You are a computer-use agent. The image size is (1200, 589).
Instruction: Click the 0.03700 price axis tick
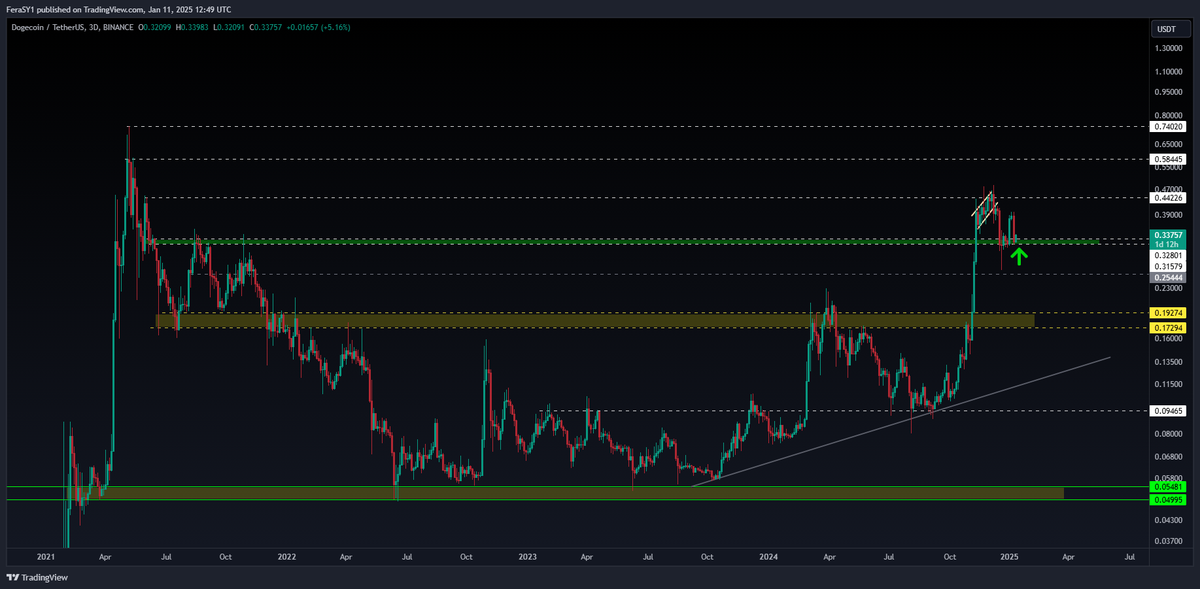(1169, 541)
